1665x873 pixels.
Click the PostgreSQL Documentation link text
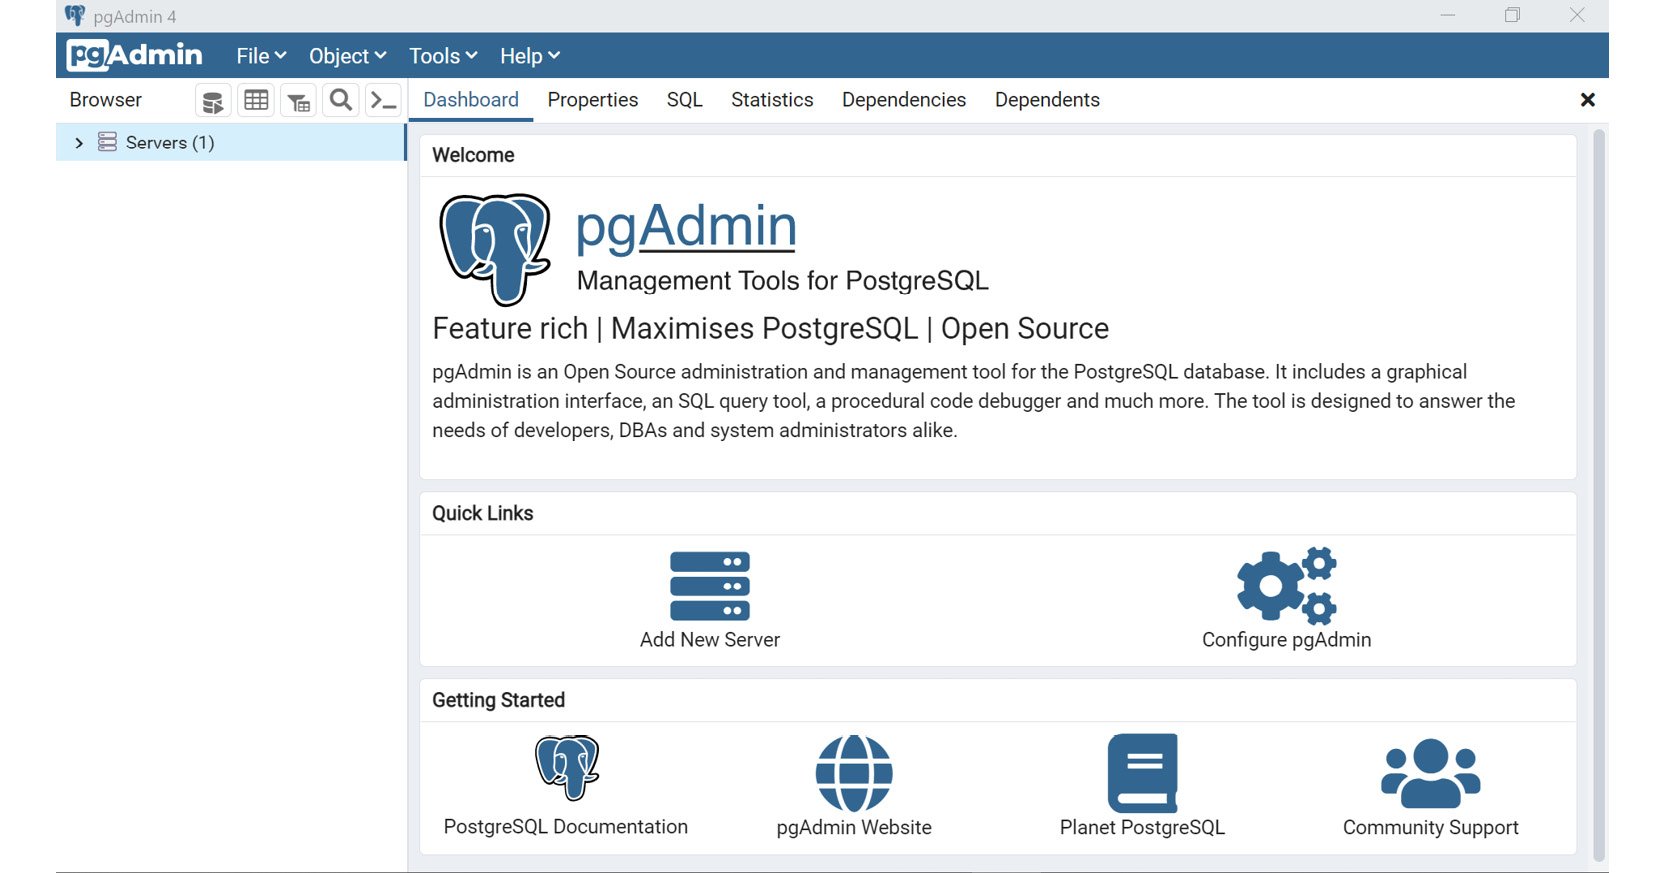566,827
